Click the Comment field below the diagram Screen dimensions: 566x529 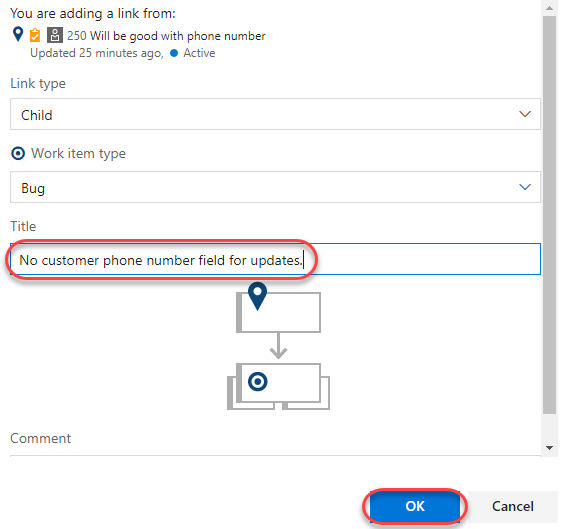275,455
